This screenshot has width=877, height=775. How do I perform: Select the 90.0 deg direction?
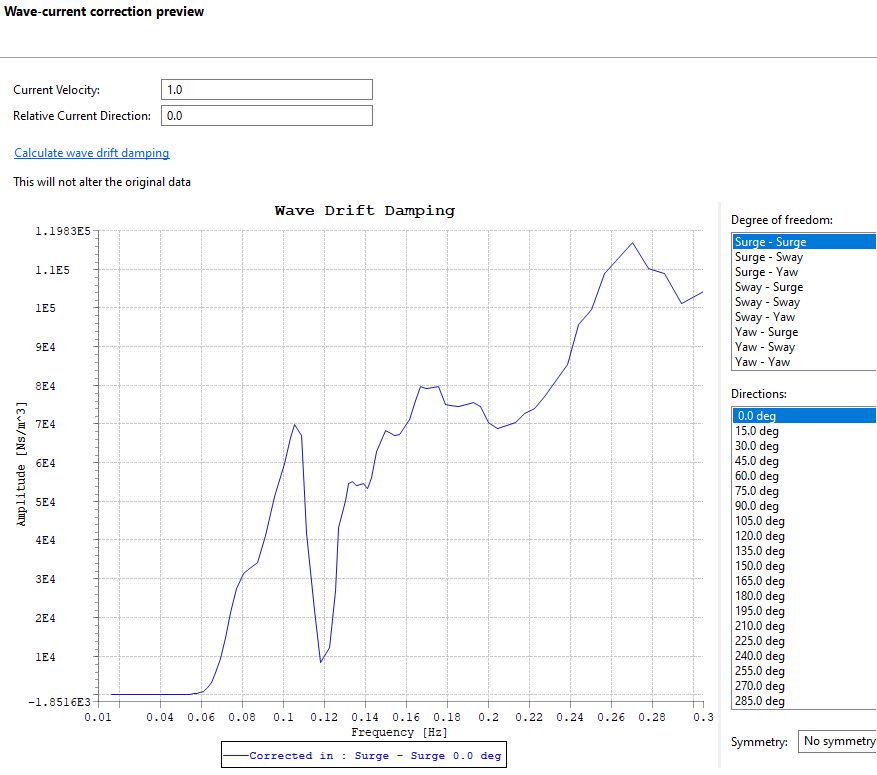757,506
